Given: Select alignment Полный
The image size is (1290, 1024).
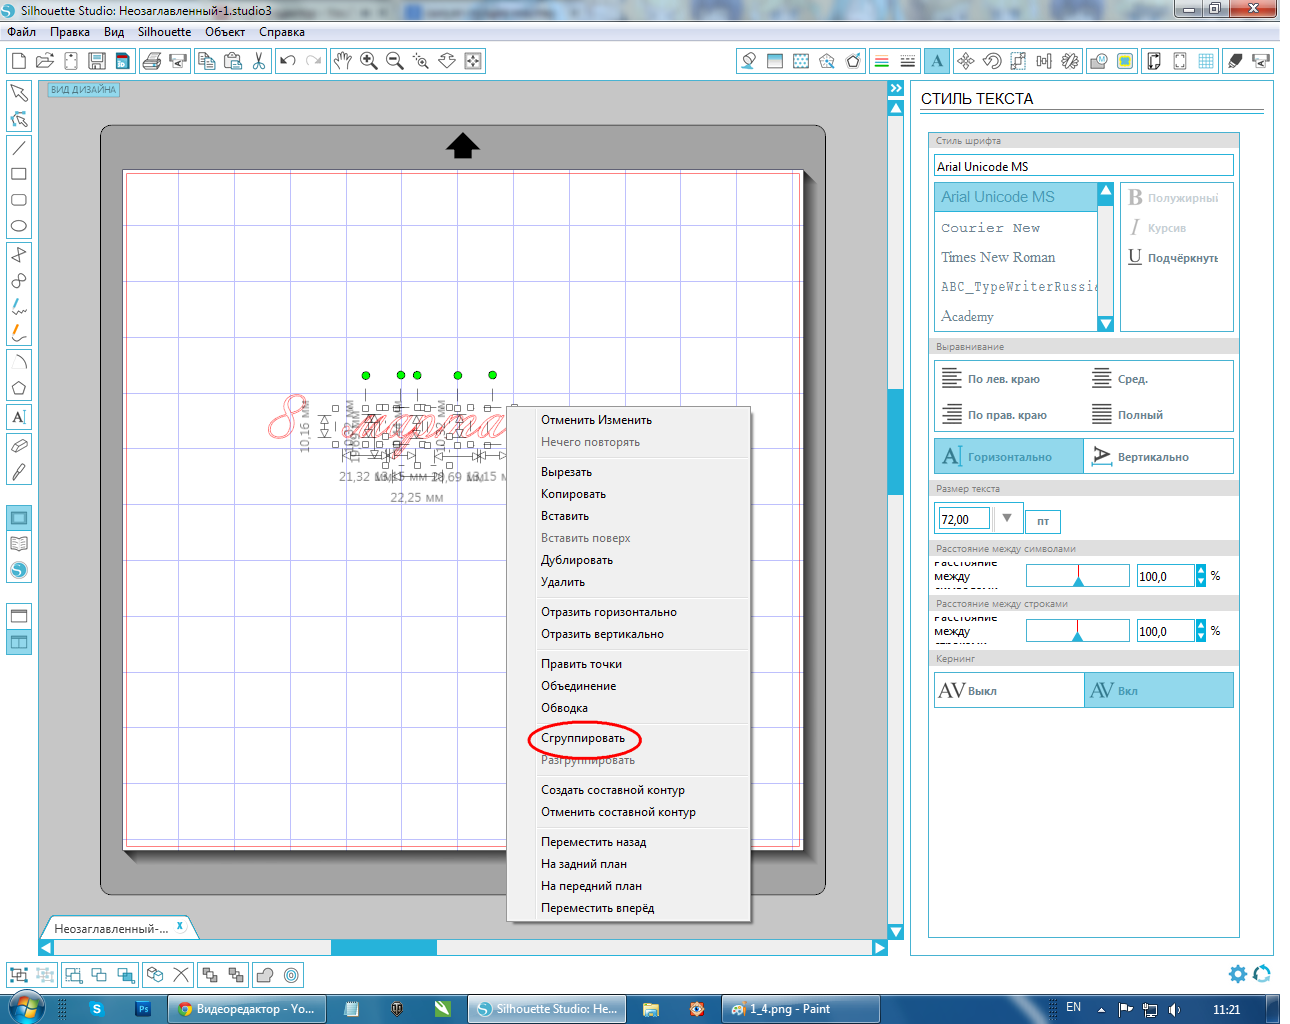Looking at the screenshot, I should tap(1128, 415).
